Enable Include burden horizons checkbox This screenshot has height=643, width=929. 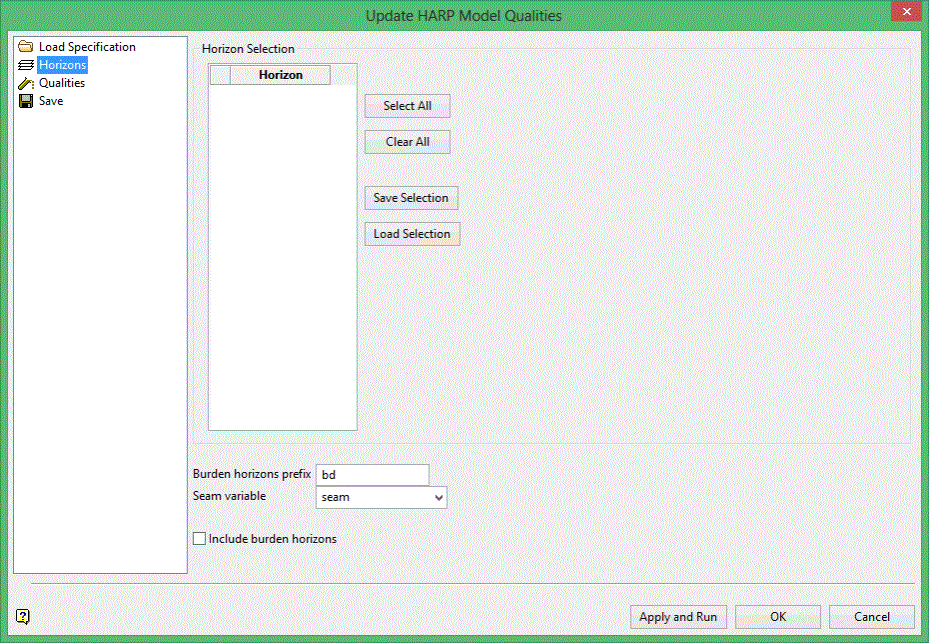200,539
